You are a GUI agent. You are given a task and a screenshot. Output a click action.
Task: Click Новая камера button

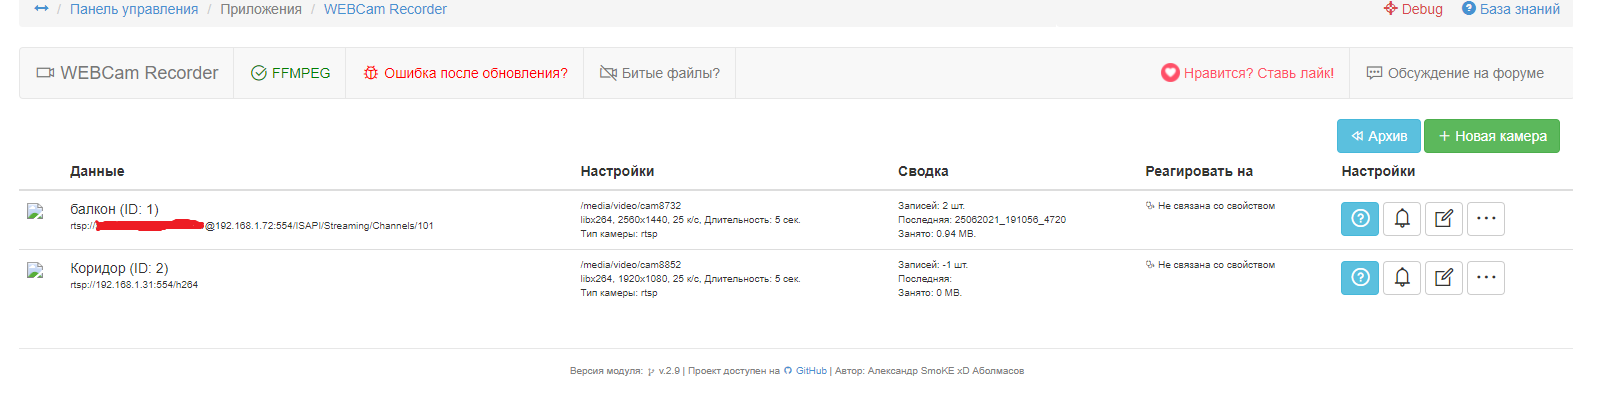tap(1492, 136)
